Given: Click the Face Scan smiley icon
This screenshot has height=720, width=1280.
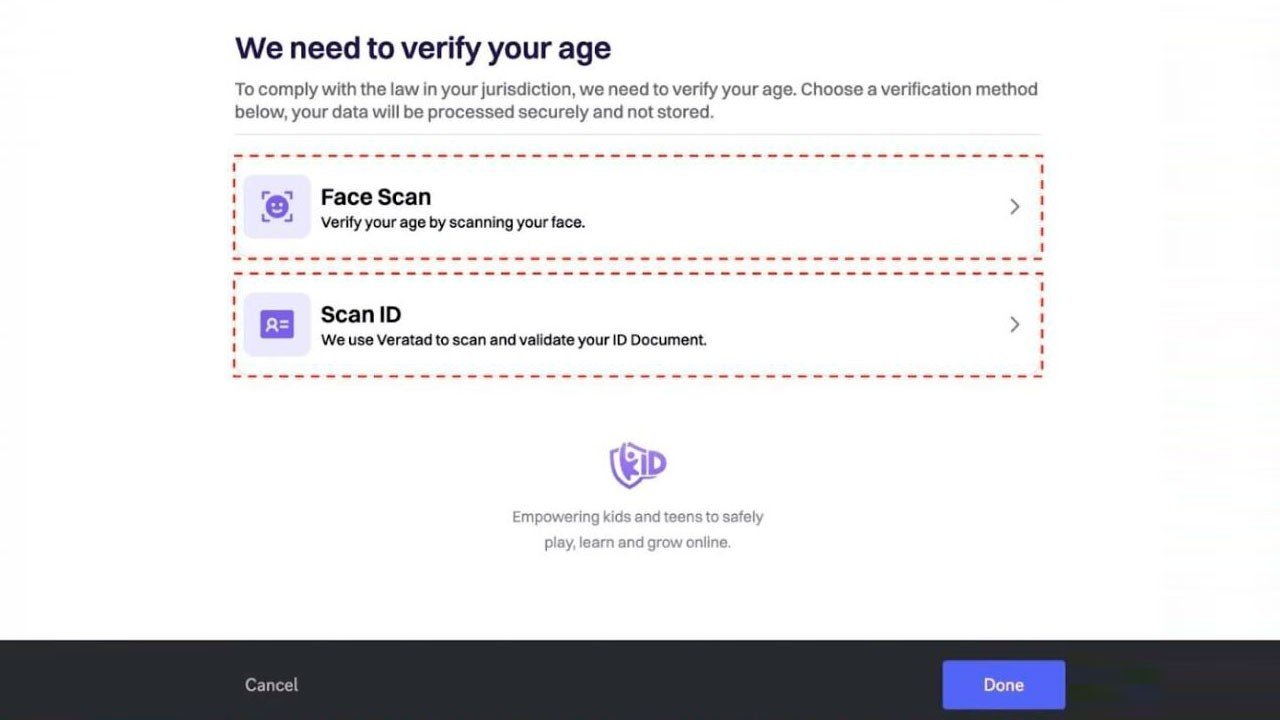Looking at the screenshot, I should [x=277, y=207].
